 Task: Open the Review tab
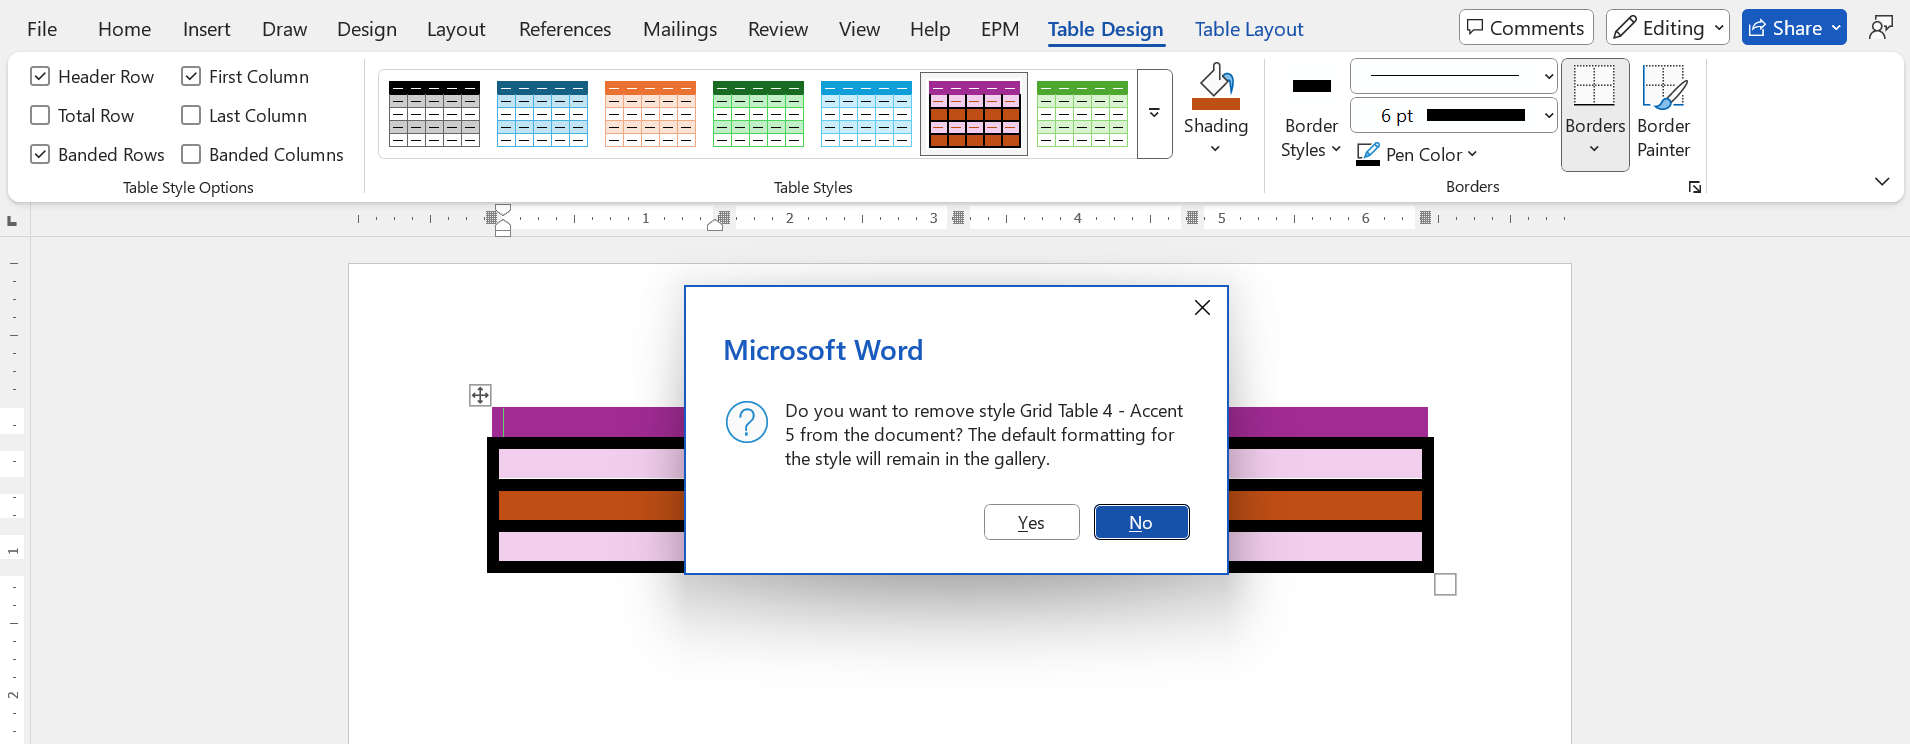coord(778,29)
